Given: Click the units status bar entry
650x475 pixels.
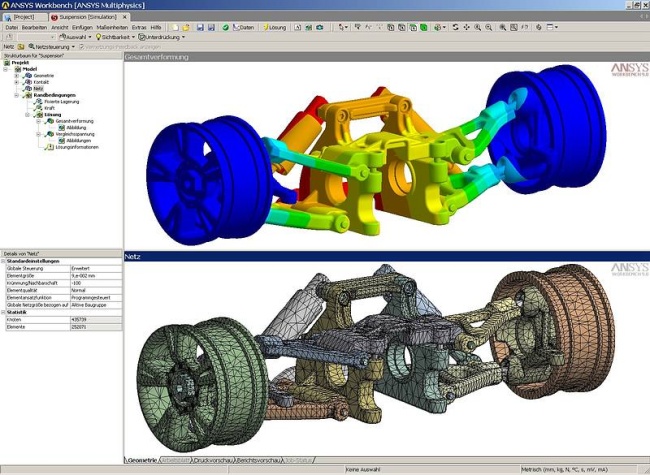Looking at the screenshot, I should tap(565, 470).
